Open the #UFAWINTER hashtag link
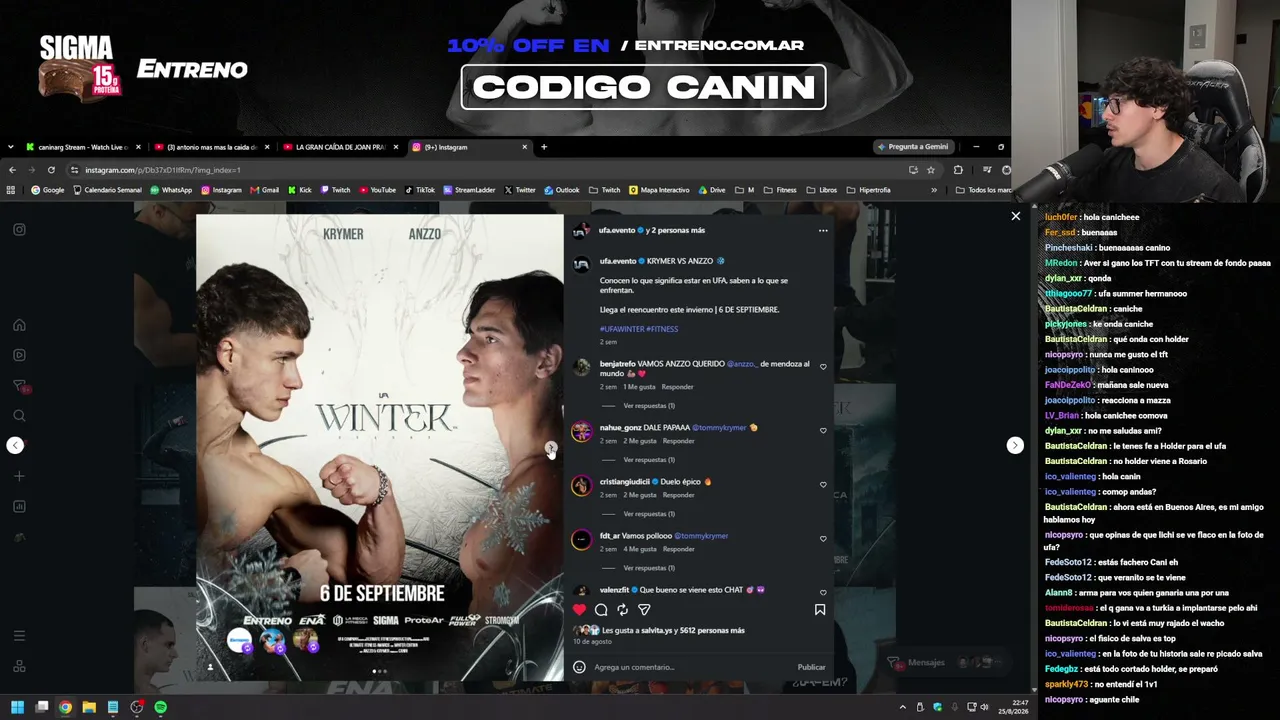 [621, 329]
